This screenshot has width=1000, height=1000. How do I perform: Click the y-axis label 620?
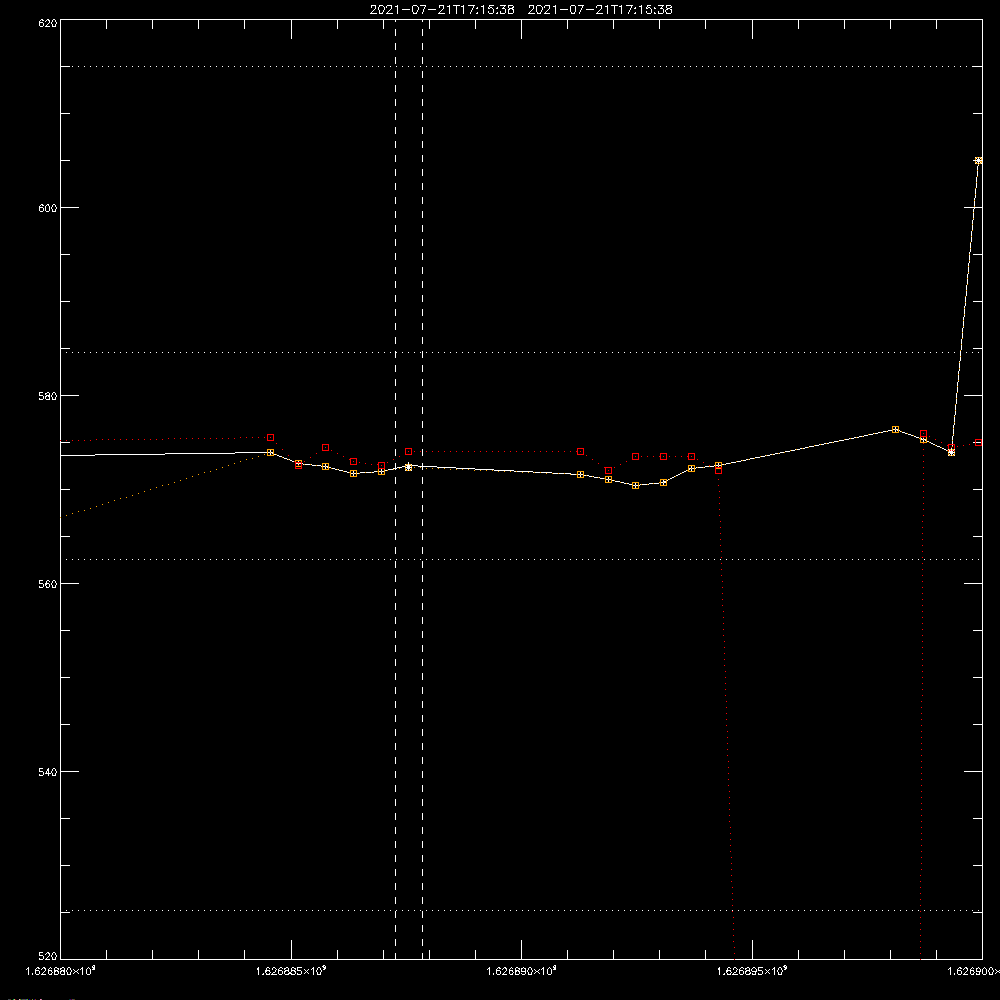48,23
